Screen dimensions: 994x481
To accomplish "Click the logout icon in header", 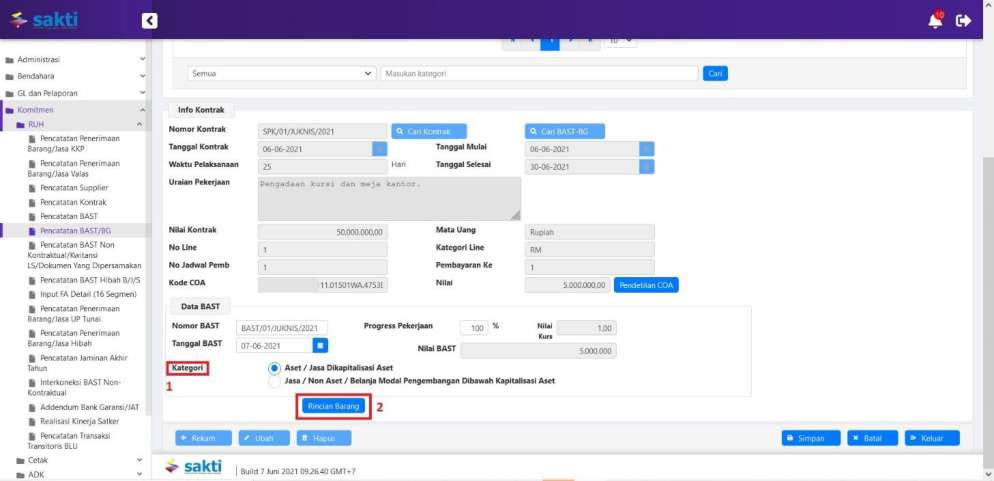I will [963, 21].
